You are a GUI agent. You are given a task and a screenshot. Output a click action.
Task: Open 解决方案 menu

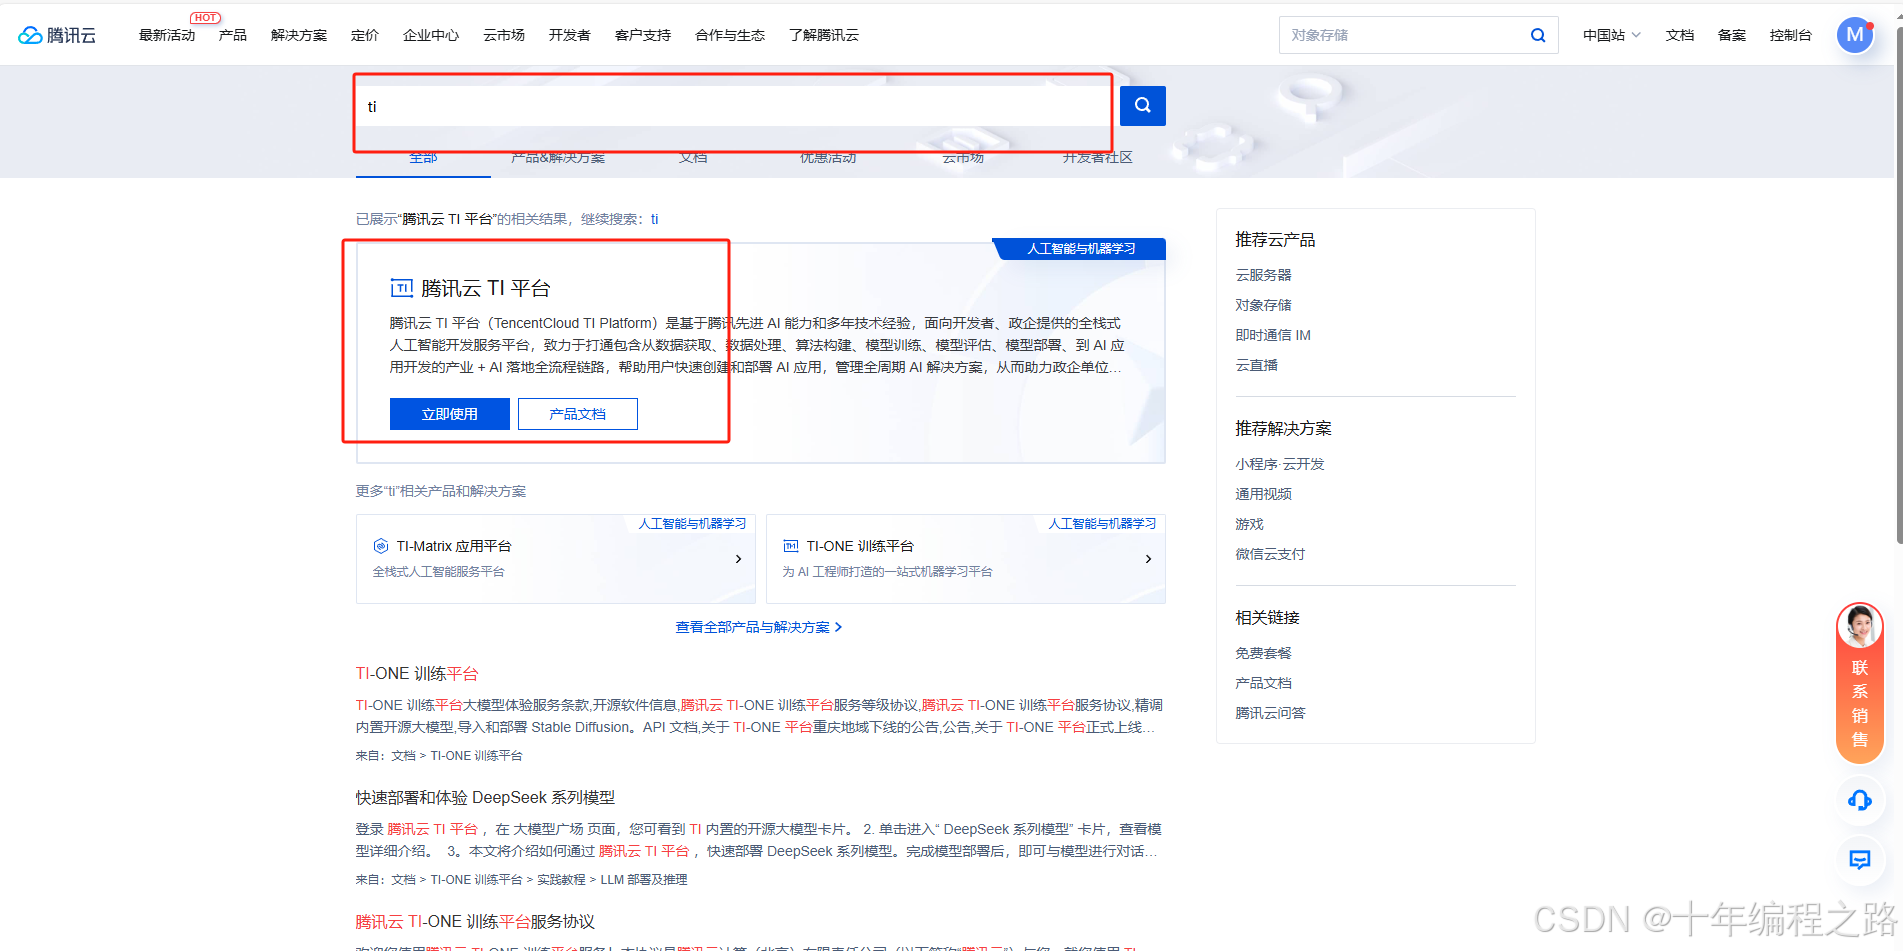click(299, 35)
